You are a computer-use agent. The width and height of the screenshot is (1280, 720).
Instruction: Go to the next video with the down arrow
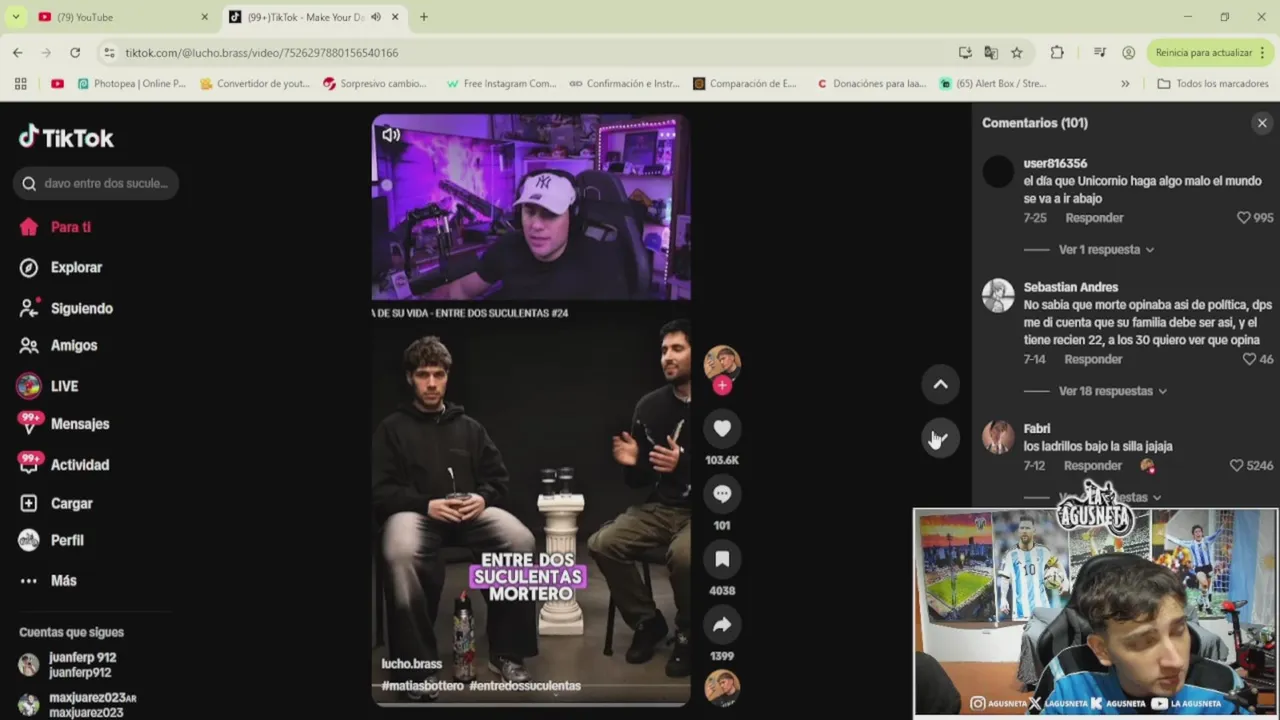940,438
